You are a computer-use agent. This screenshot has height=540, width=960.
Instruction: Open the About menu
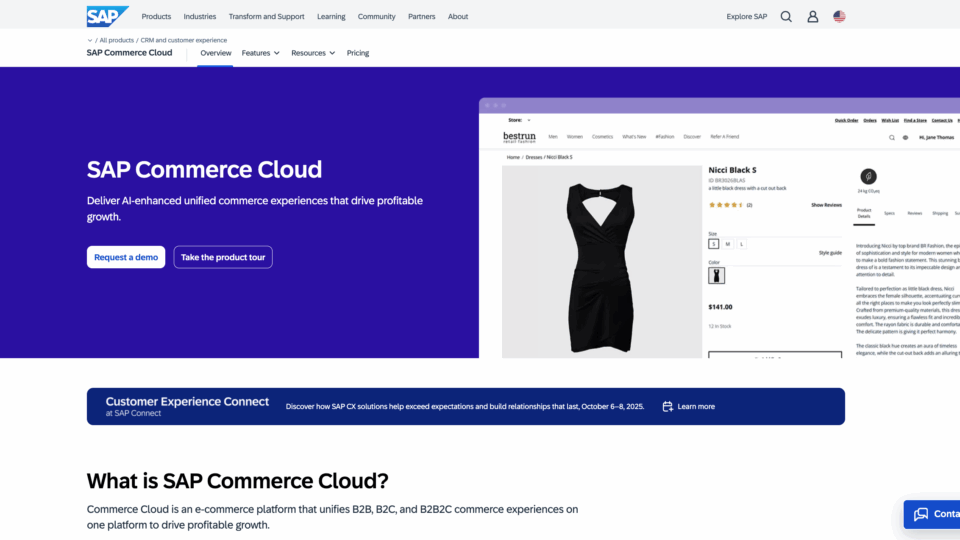tap(458, 17)
